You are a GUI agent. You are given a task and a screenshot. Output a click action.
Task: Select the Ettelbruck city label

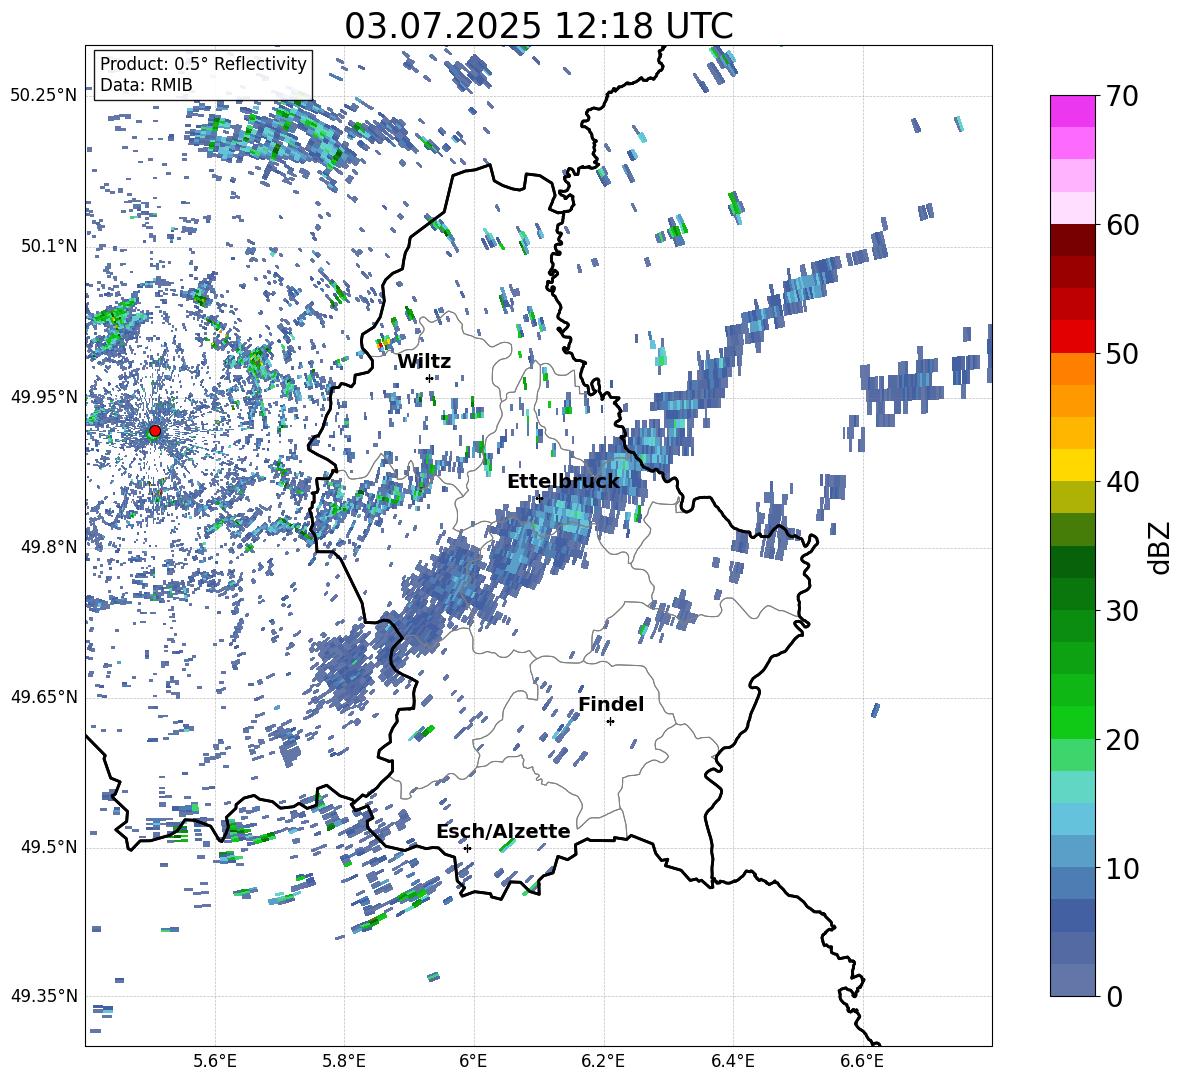click(x=563, y=482)
